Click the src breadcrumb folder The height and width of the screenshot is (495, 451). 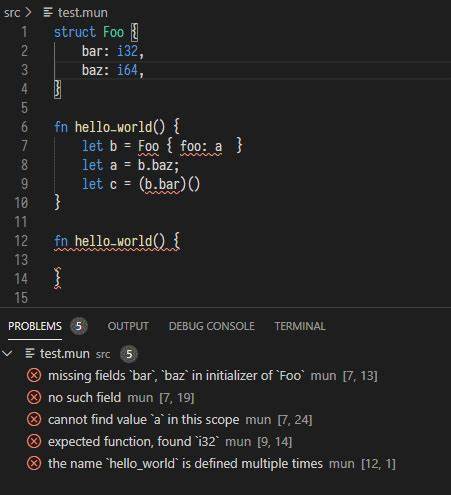click(12, 13)
